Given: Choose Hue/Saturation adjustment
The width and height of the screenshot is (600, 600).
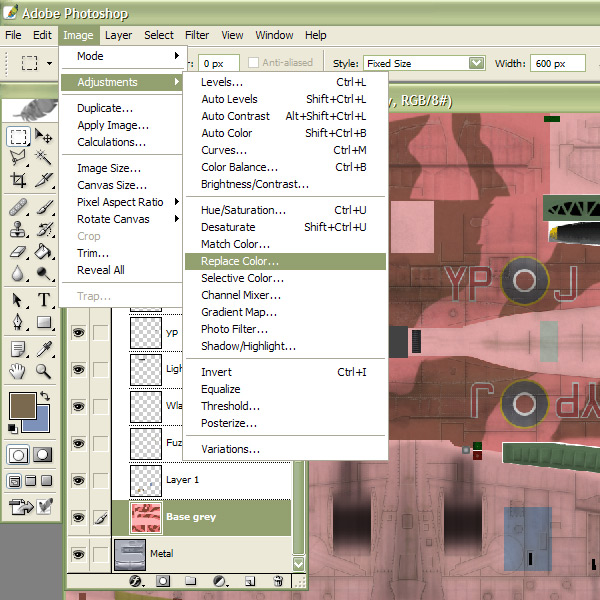Looking at the screenshot, I should coord(285,210).
